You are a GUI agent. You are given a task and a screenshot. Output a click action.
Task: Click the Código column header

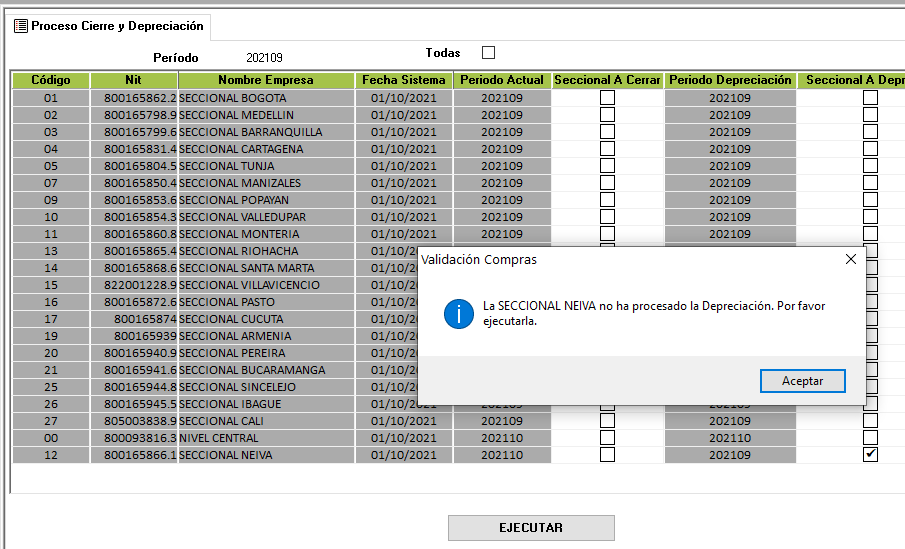pyautogui.click(x=51, y=80)
